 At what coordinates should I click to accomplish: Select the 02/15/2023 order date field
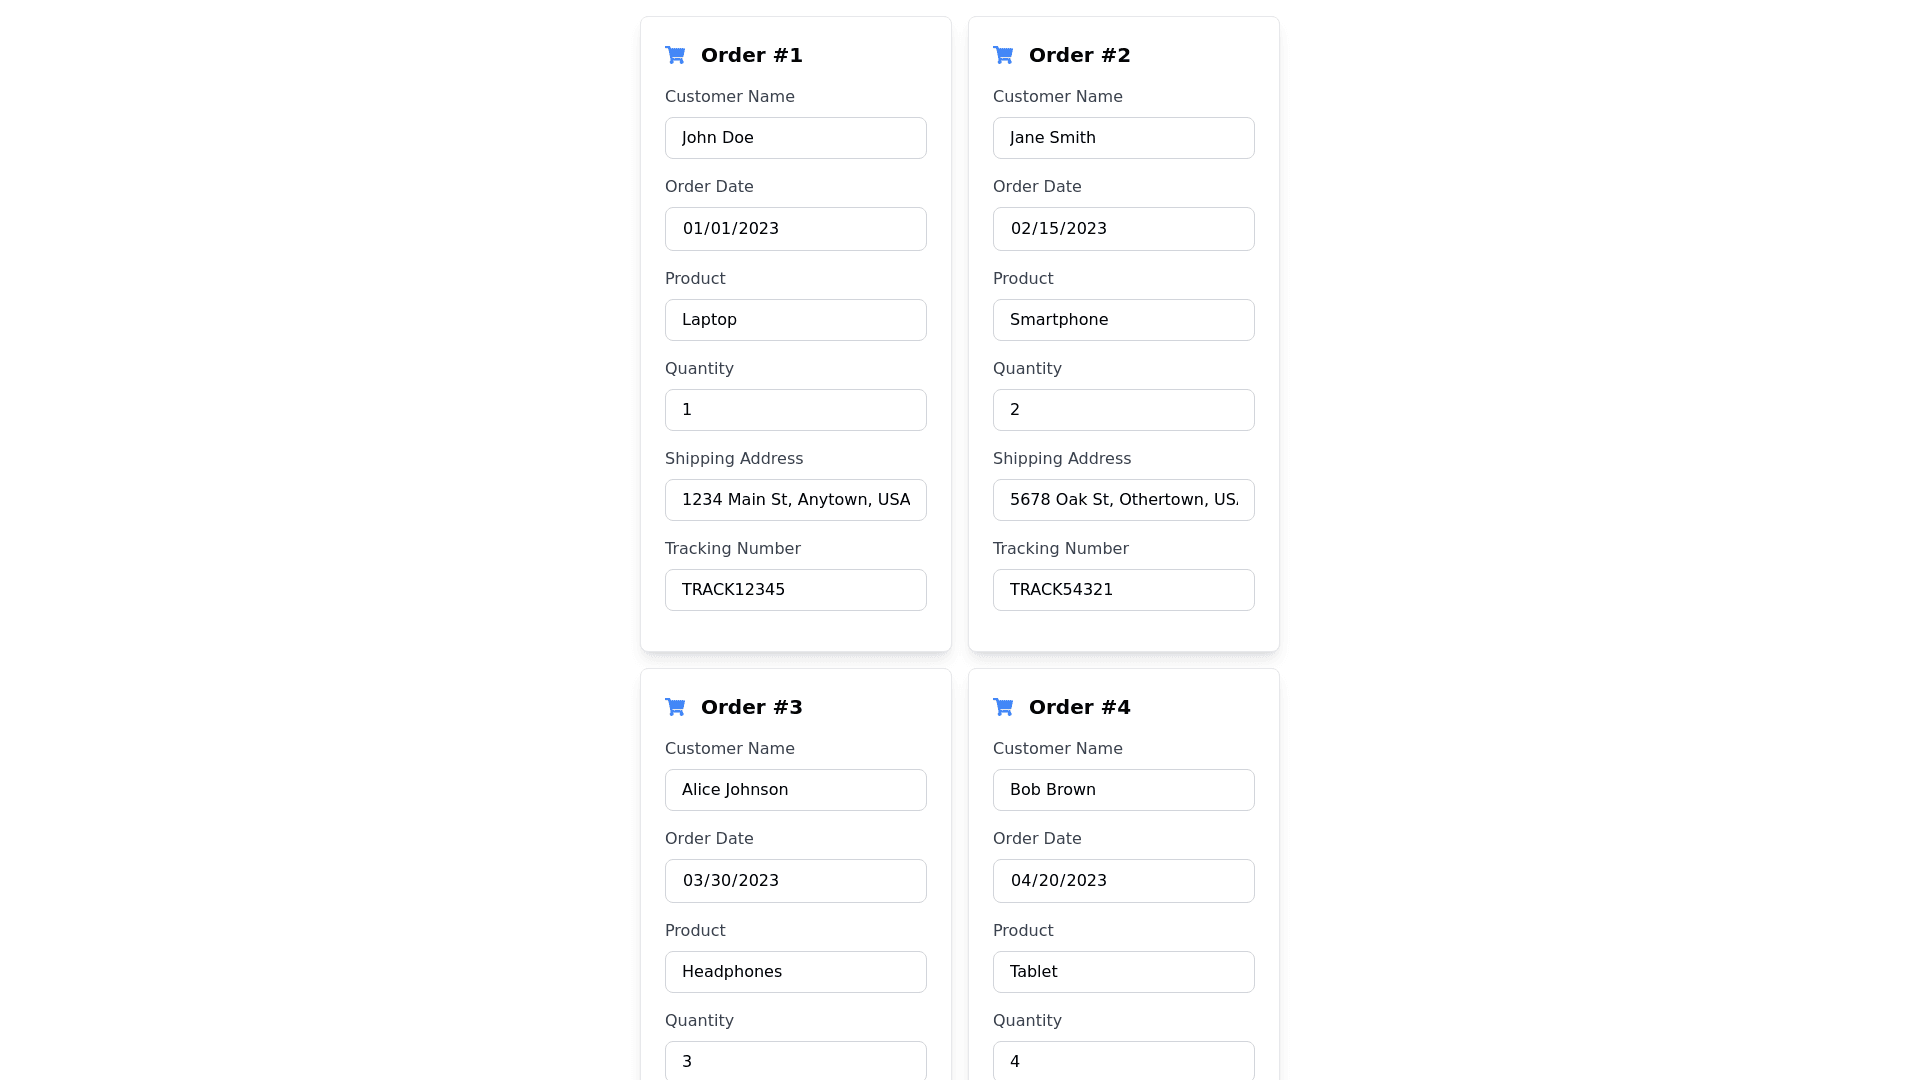click(x=1123, y=229)
